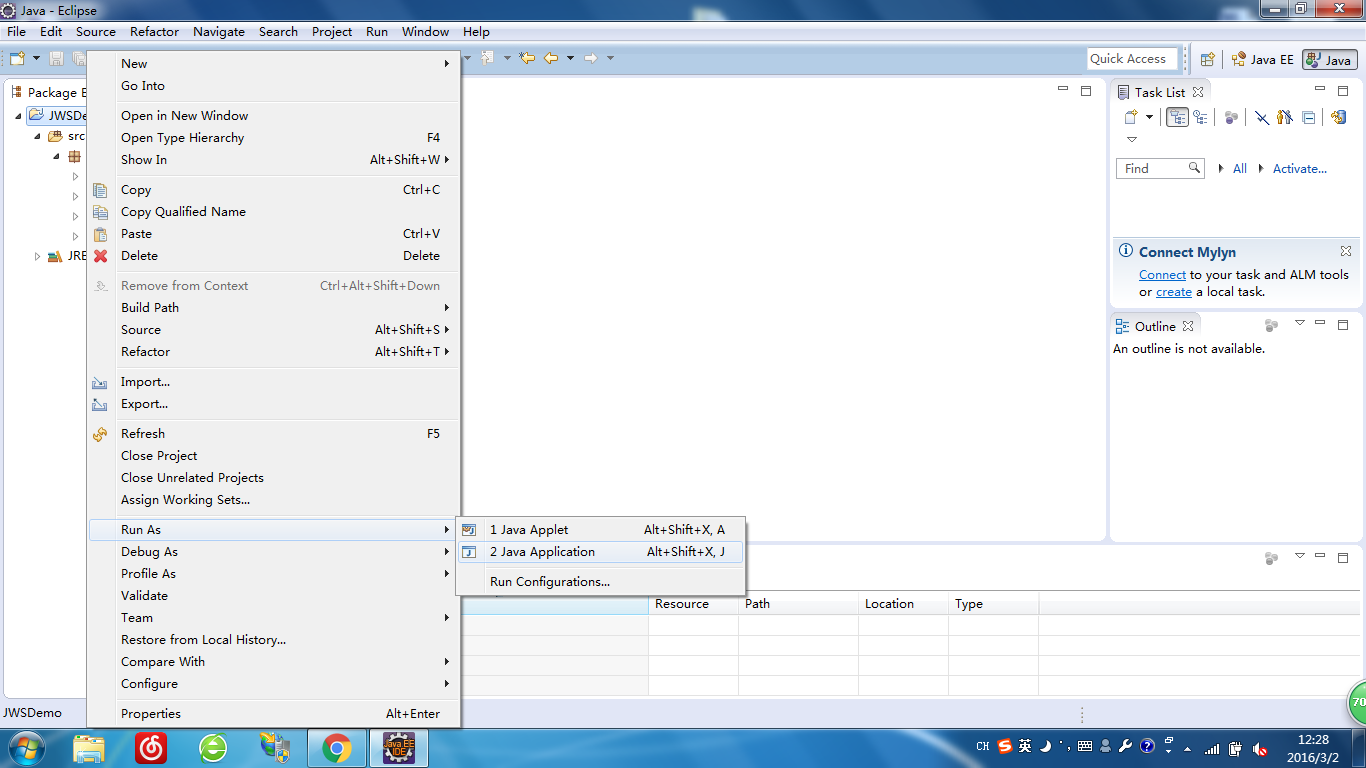The image size is (1366, 768).
Task: Click the Refresh icon in context menu
Action: 100,434
